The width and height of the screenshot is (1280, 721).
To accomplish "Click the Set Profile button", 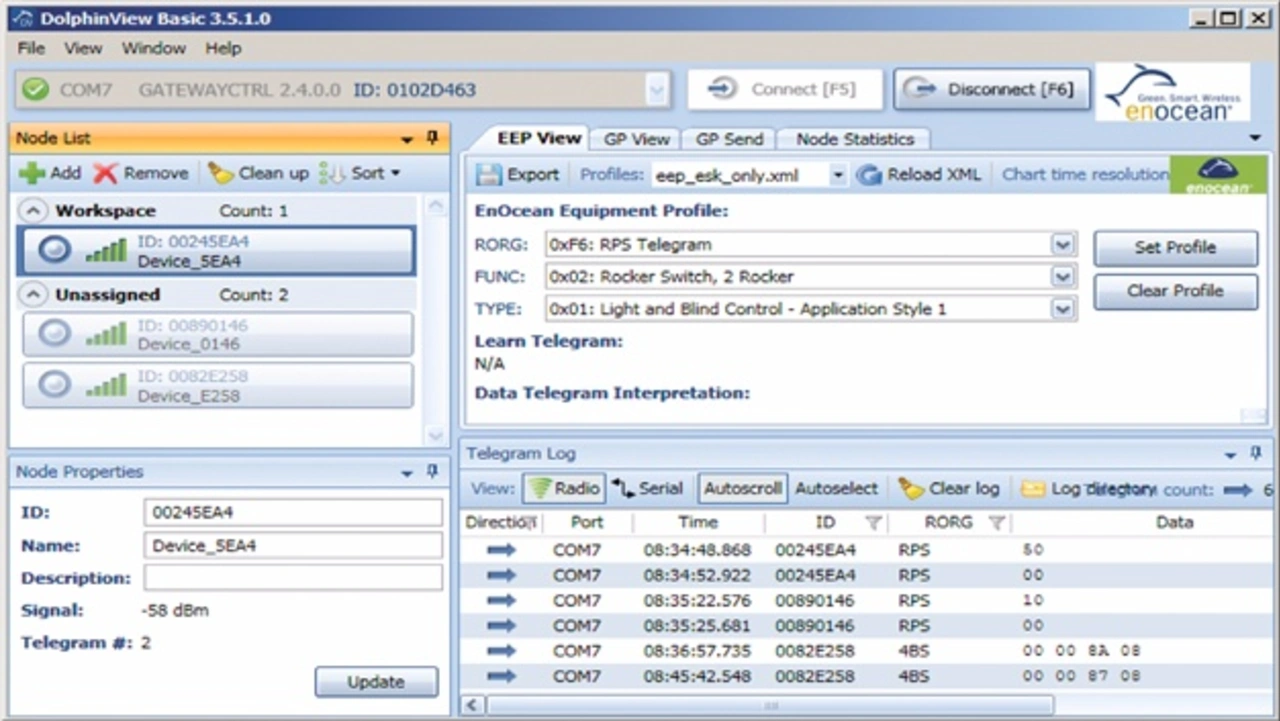I will (x=1176, y=248).
